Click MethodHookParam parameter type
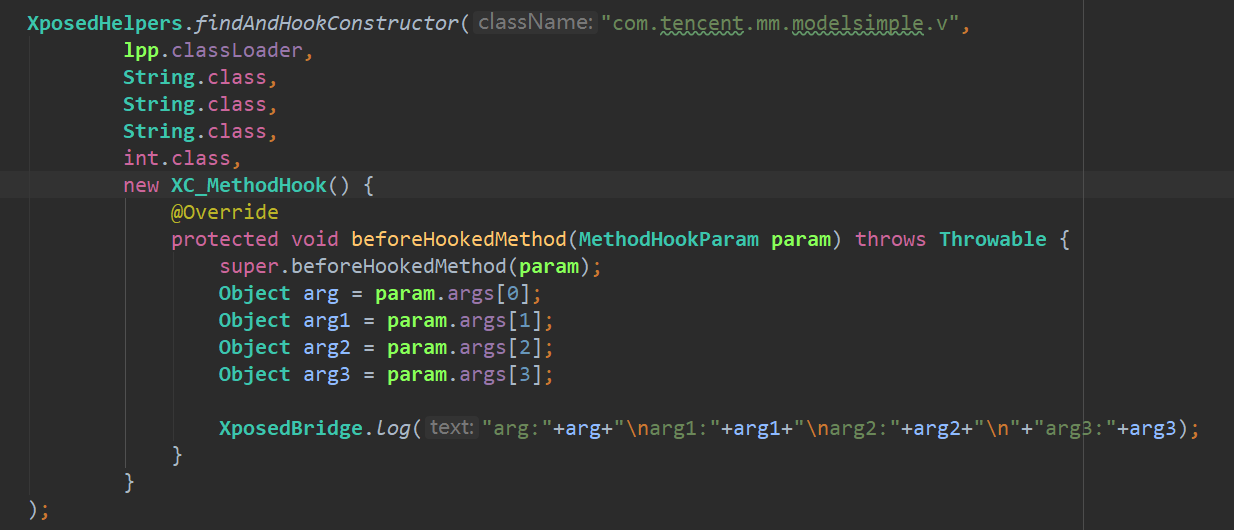 pos(669,239)
